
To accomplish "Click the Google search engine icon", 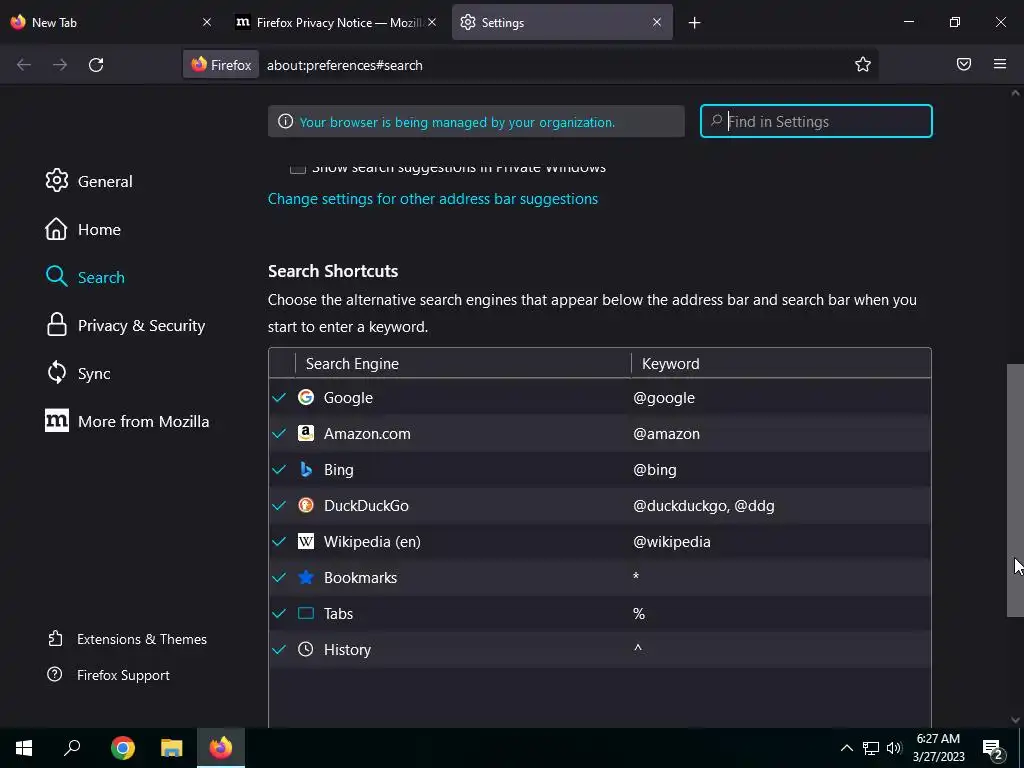I will pos(306,397).
